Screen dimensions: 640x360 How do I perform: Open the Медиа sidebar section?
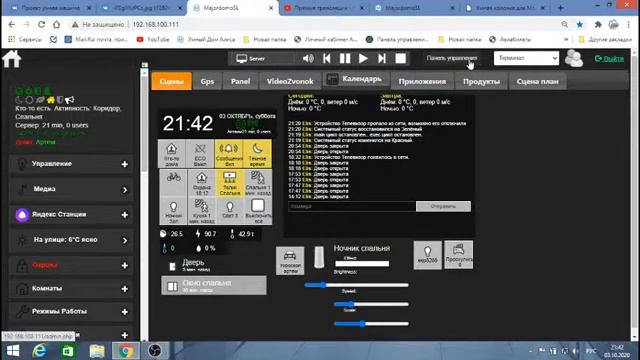click(71, 189)
